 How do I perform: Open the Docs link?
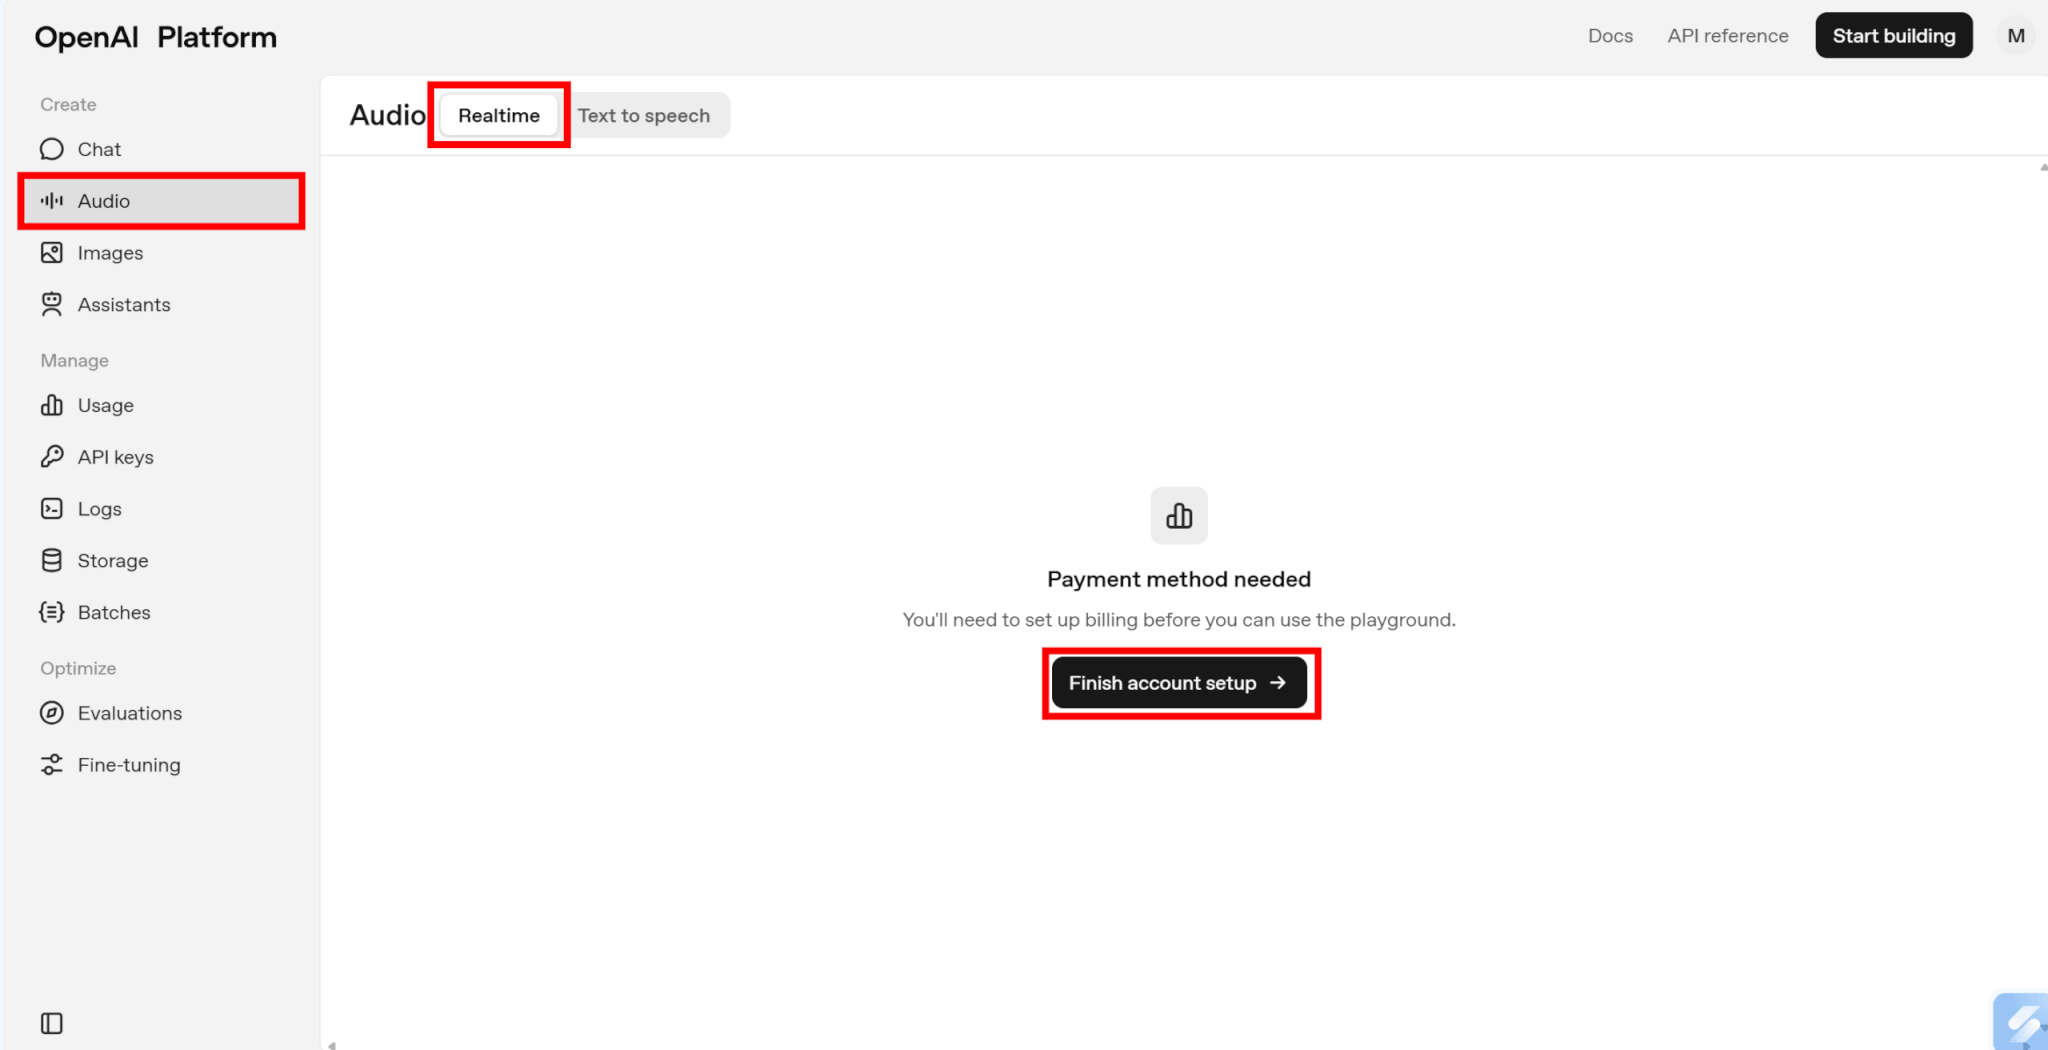1610,36
